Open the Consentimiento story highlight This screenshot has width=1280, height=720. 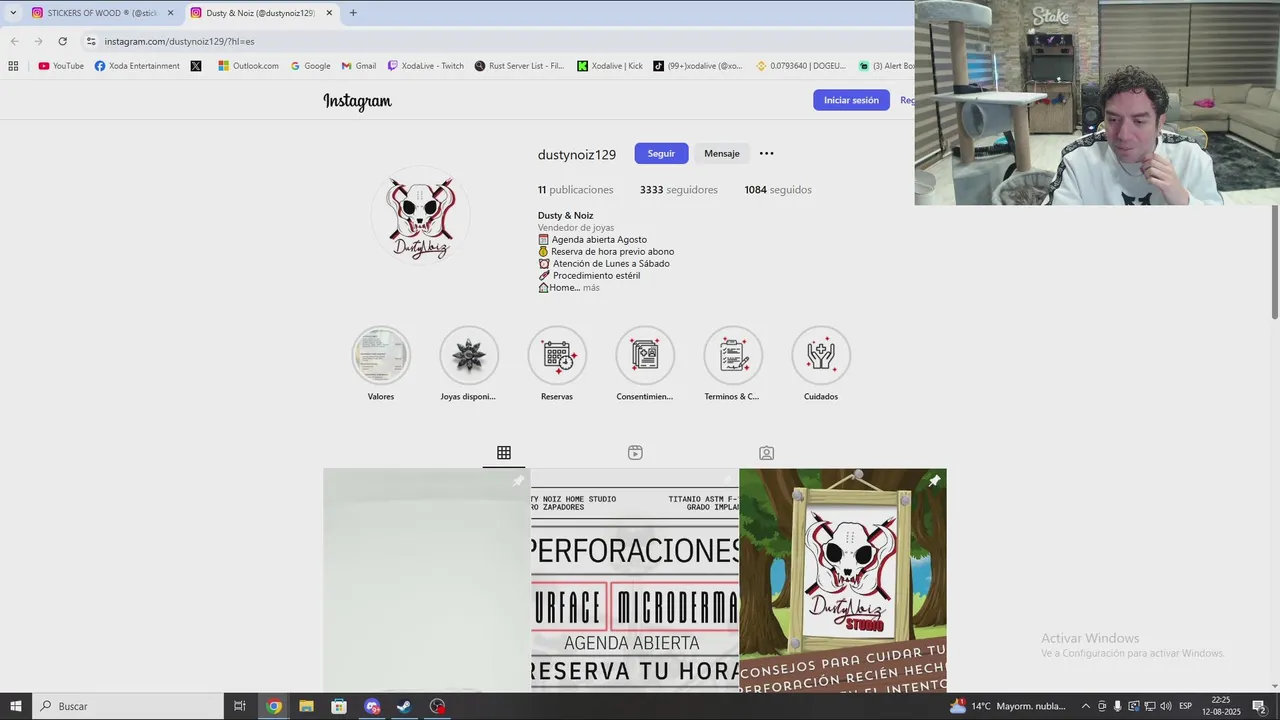[645, 355]
